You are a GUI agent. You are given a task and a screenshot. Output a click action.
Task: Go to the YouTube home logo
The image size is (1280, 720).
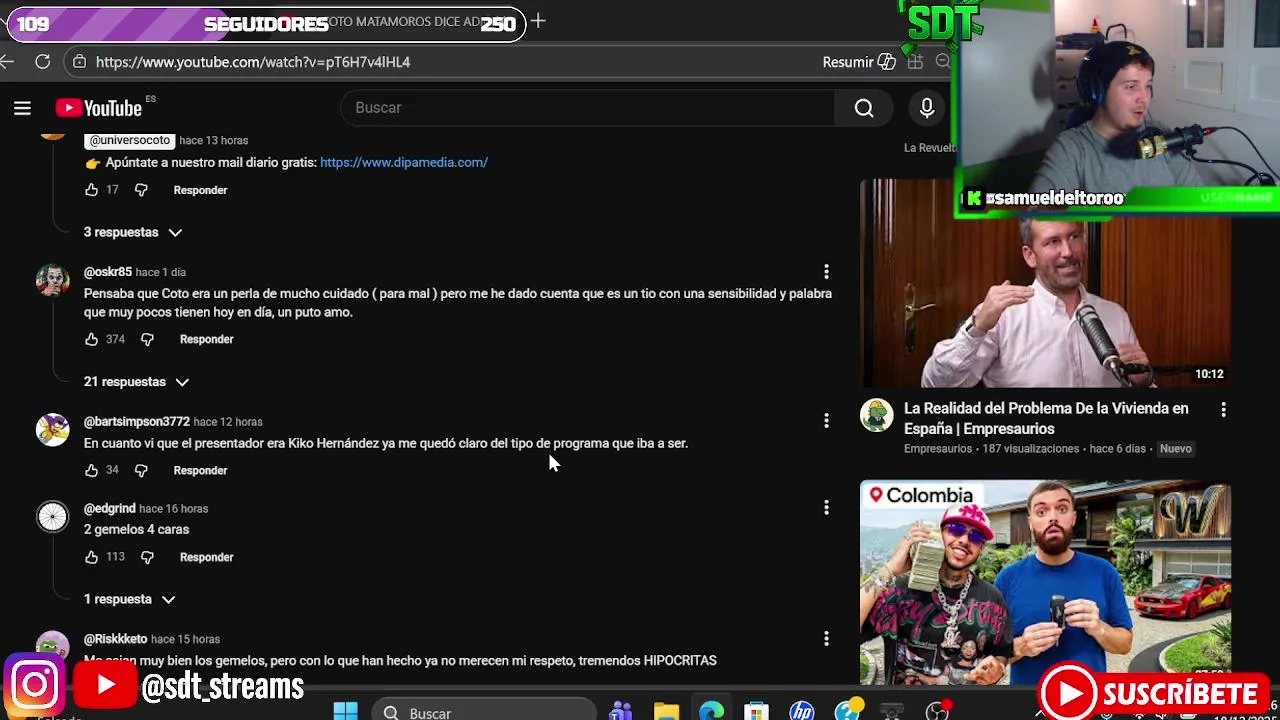(99, 108)
